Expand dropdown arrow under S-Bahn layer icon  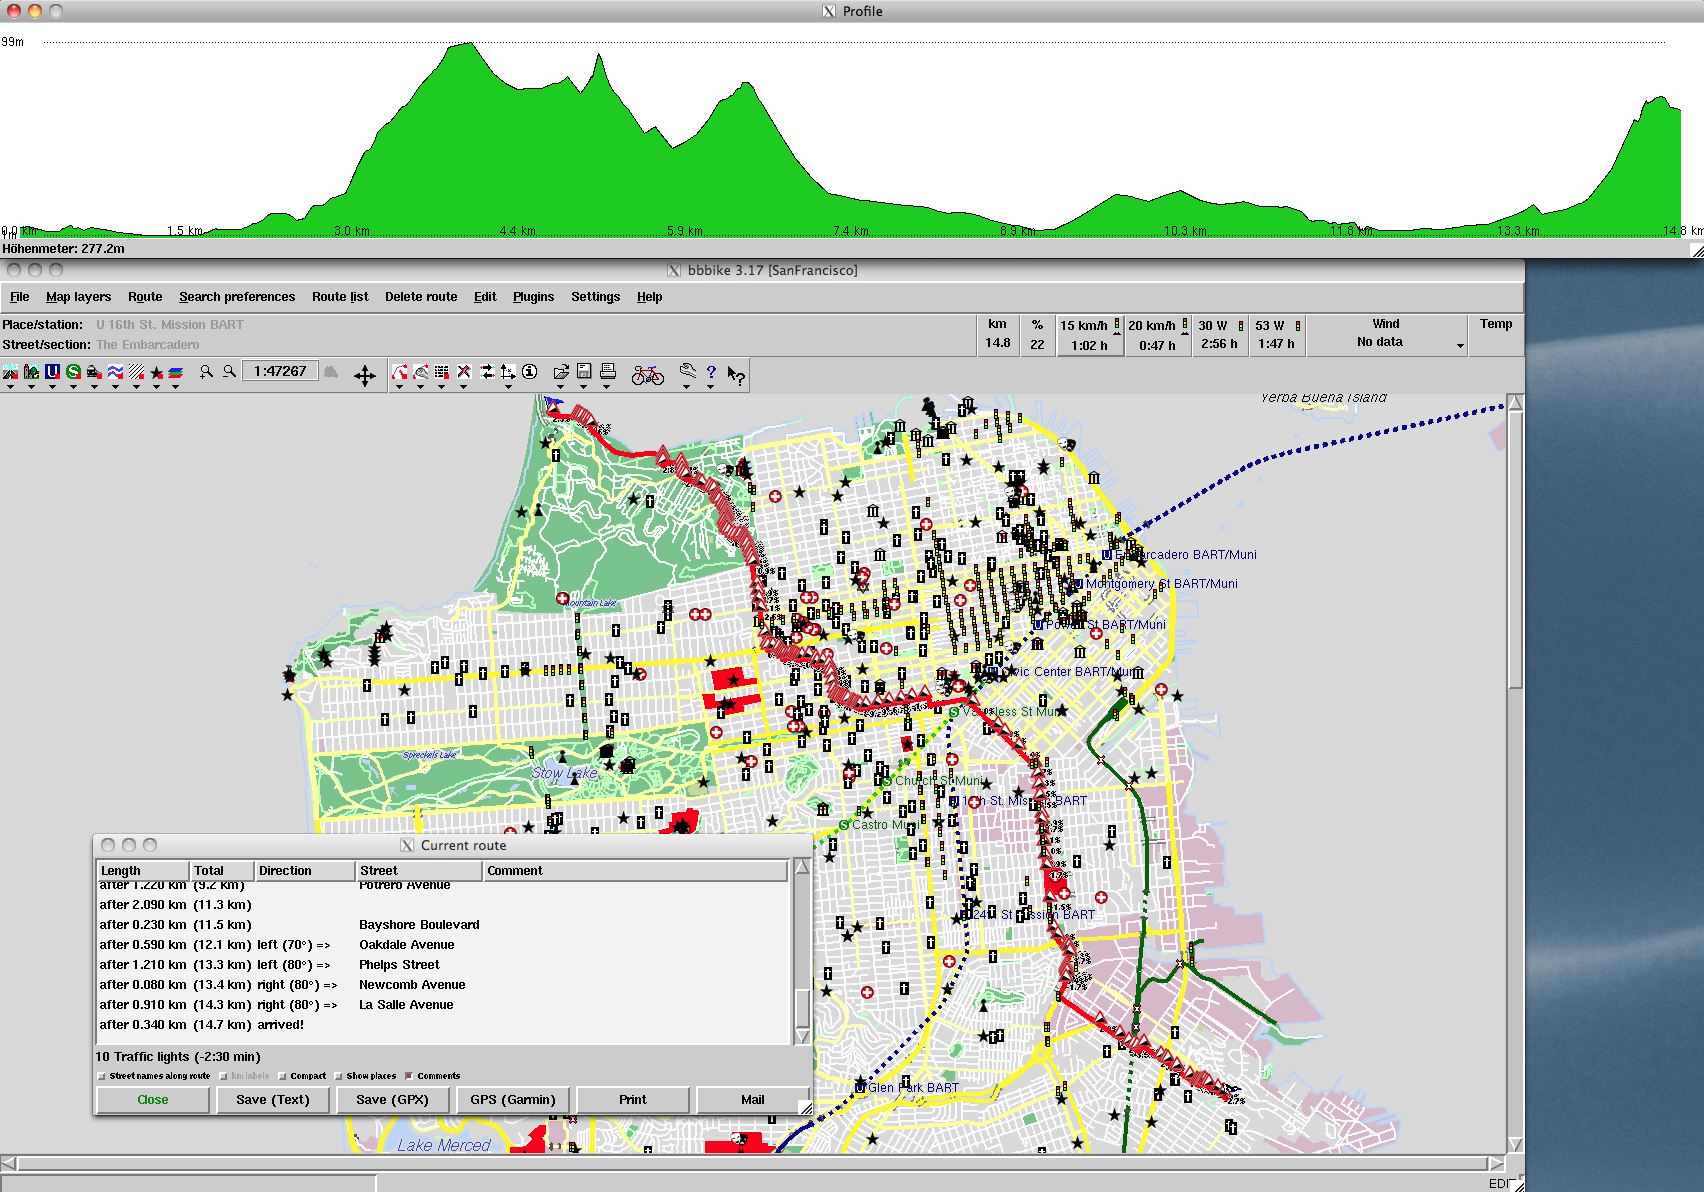tap(73, 387)
